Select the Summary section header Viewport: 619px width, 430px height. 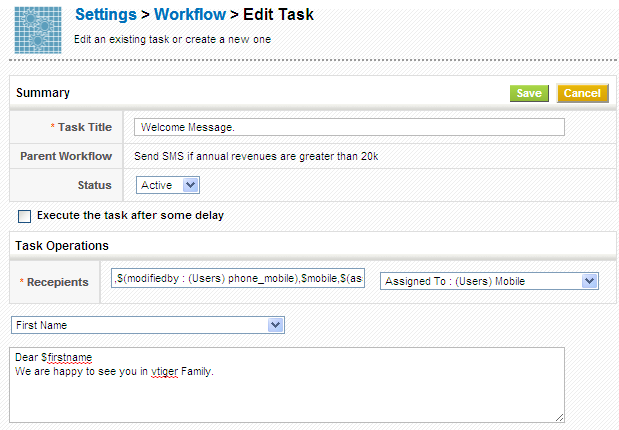coord(43,93)
